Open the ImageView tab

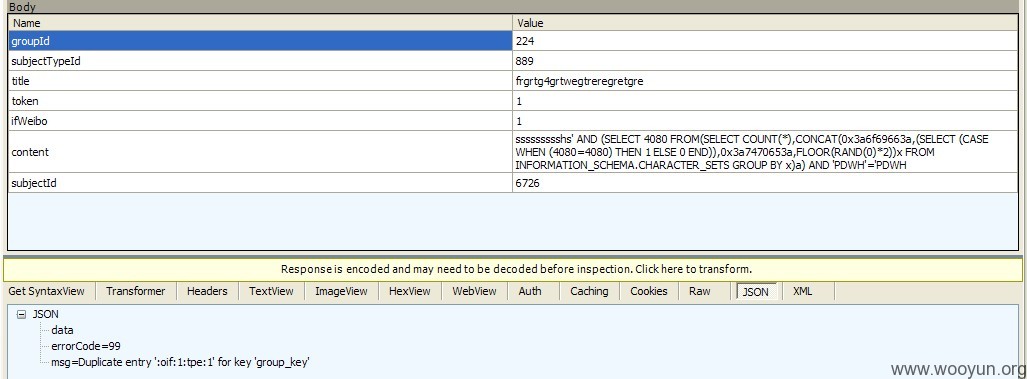click(x=341, y=291)
